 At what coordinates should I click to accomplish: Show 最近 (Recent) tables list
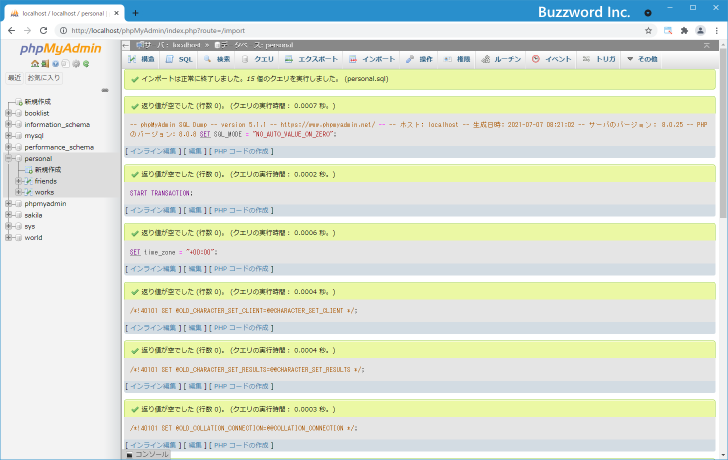click(14, 78)
